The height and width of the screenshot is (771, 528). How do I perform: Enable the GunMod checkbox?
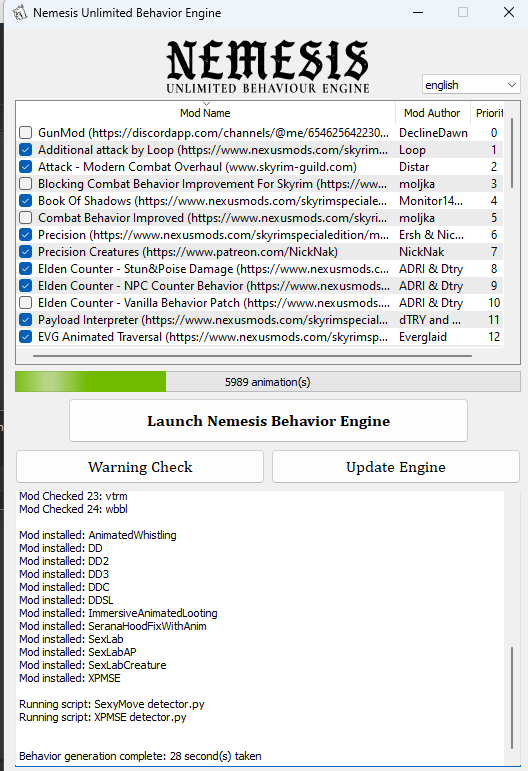(26, 133)
